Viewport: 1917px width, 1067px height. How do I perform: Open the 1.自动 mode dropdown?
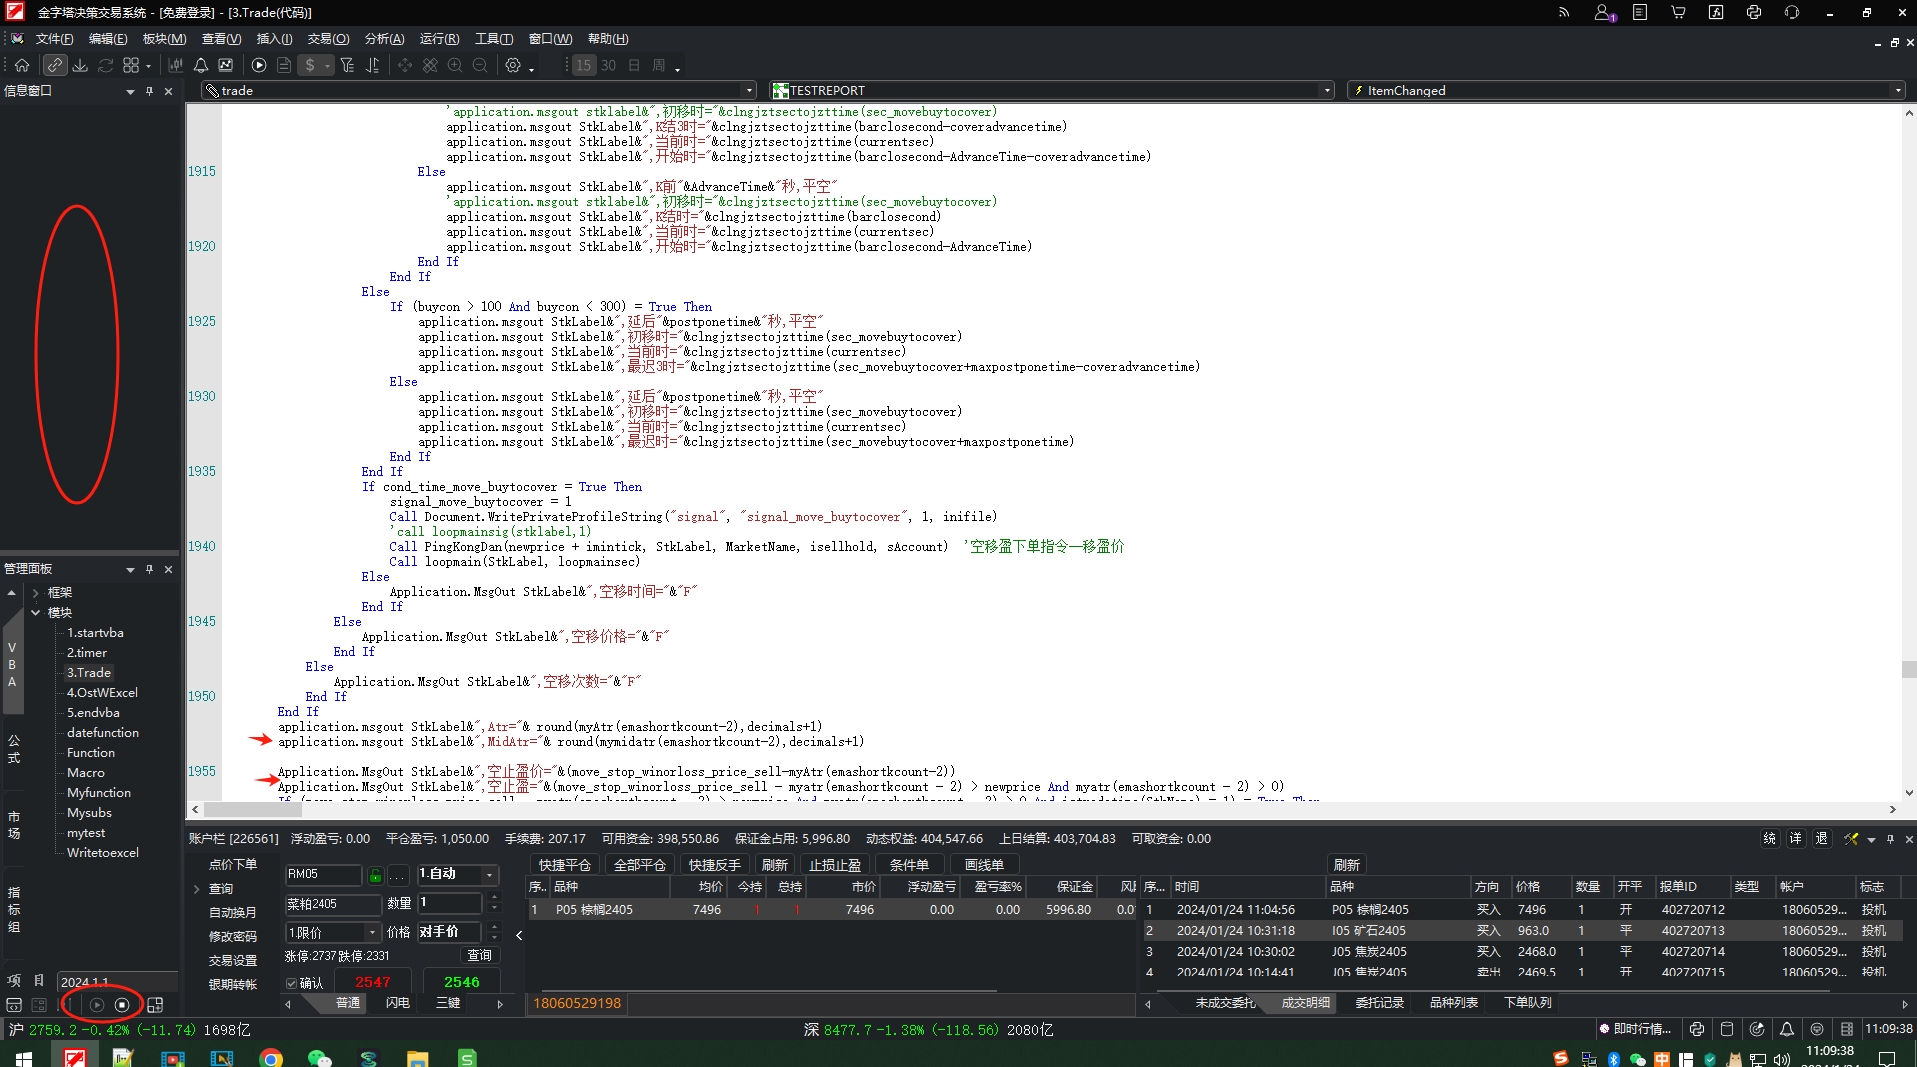tap(490, 874)
